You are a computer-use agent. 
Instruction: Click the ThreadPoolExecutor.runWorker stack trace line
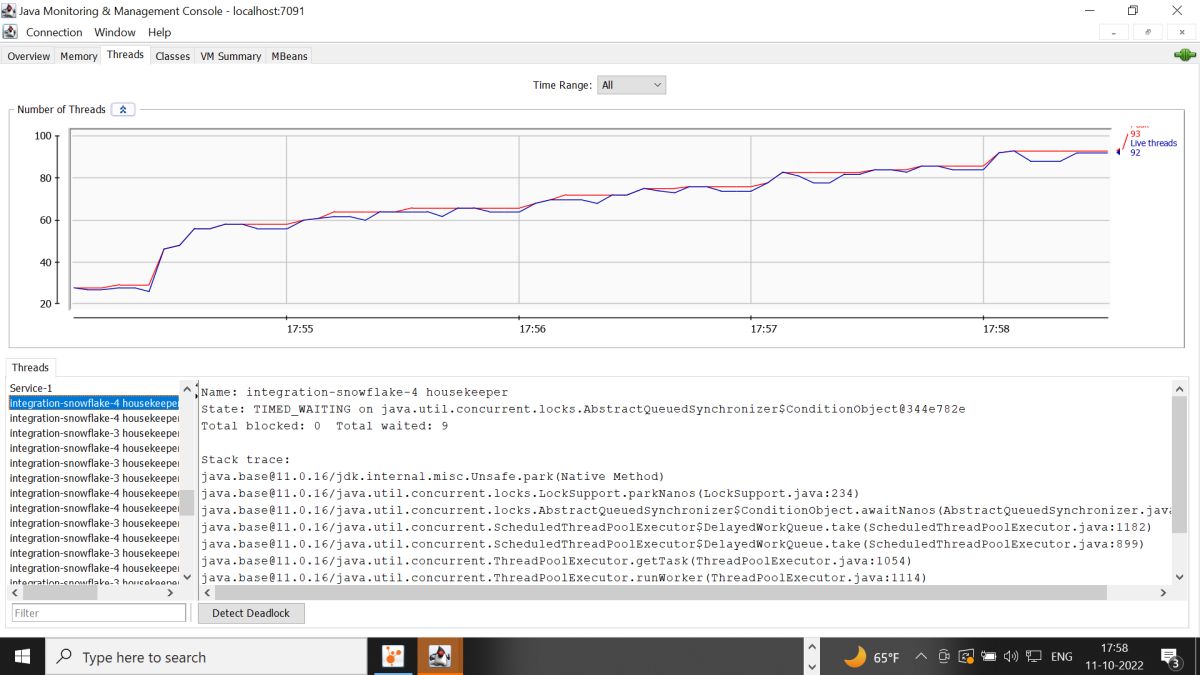click(x=564, y=578)
